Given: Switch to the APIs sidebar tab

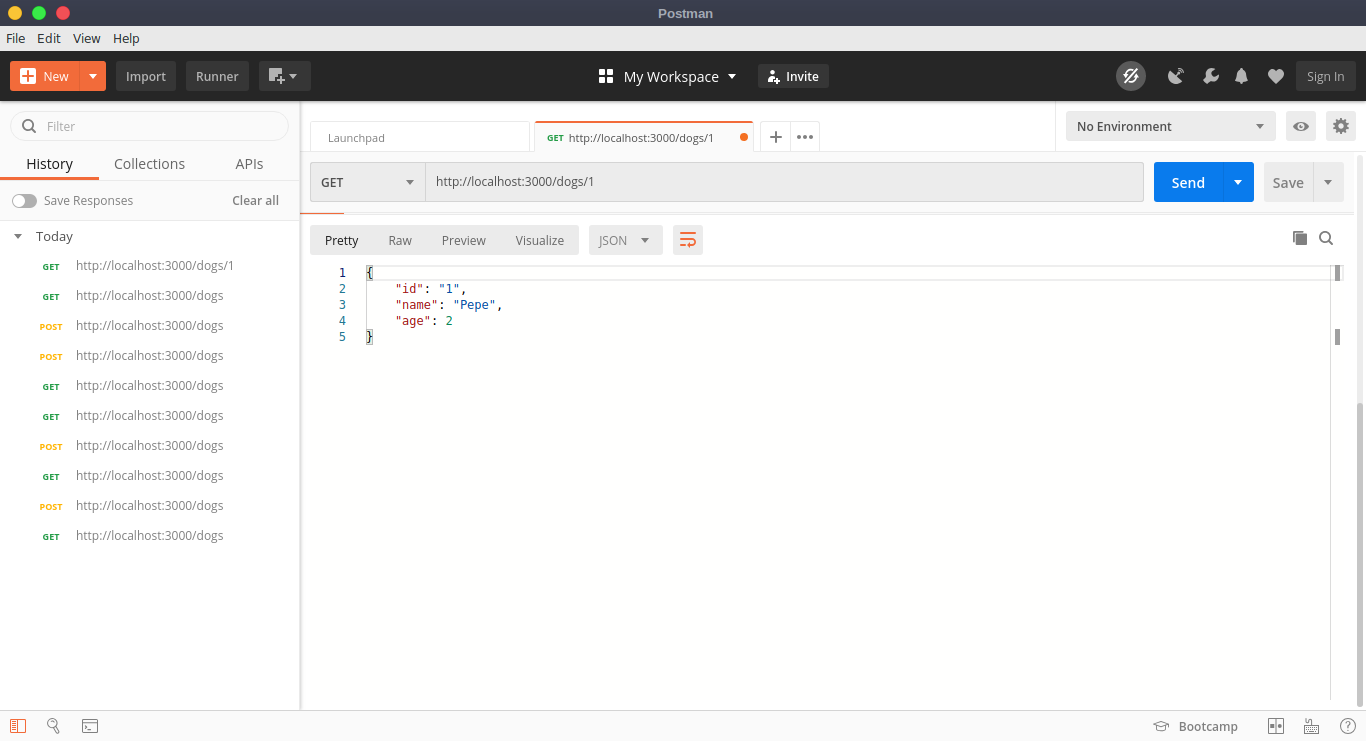Looking at the screenshot, I should 249,164.
